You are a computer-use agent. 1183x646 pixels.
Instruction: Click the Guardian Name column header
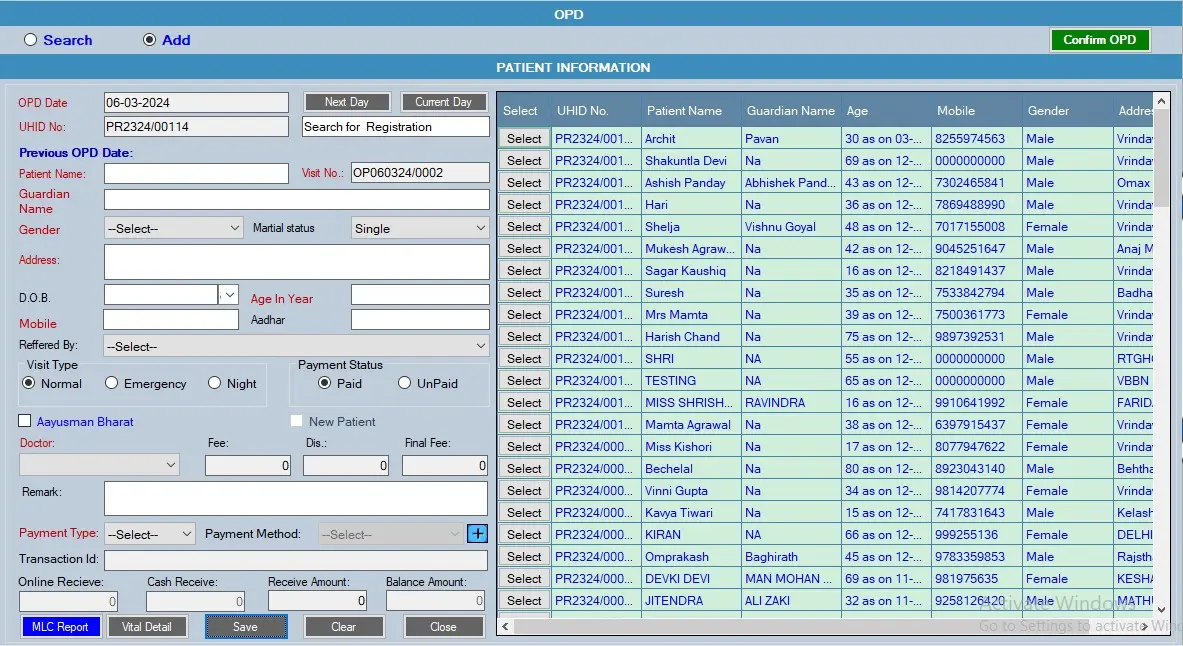[x=790, y=111]
